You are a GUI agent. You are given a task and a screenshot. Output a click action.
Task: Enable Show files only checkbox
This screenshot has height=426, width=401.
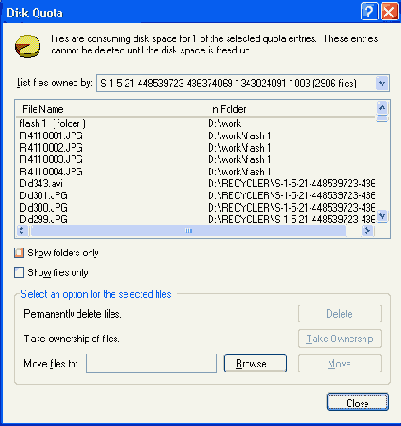click(19, 273)
